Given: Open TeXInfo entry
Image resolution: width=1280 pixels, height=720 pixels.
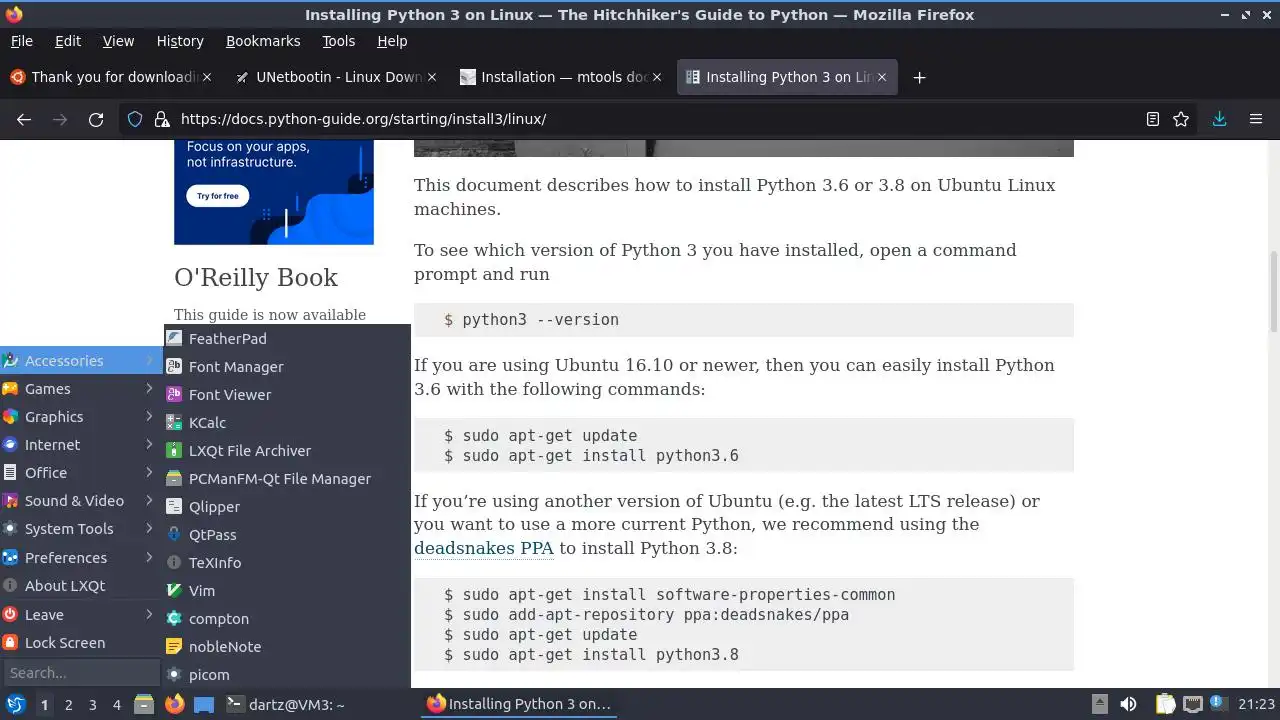Looking at the screenshot, I should (287, 562).
